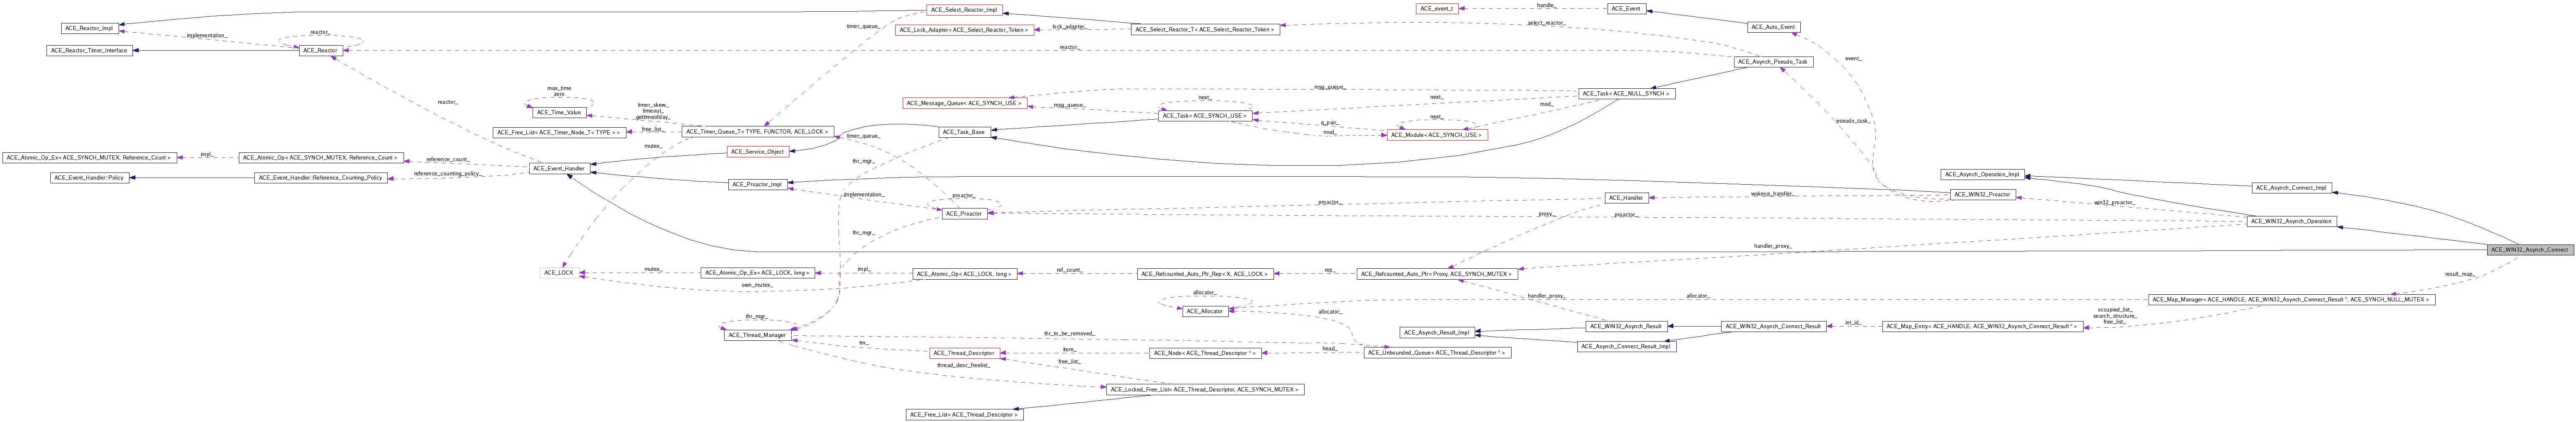Select the ACE_WIN32_Asynch_Result node

tap(1626, 327)
